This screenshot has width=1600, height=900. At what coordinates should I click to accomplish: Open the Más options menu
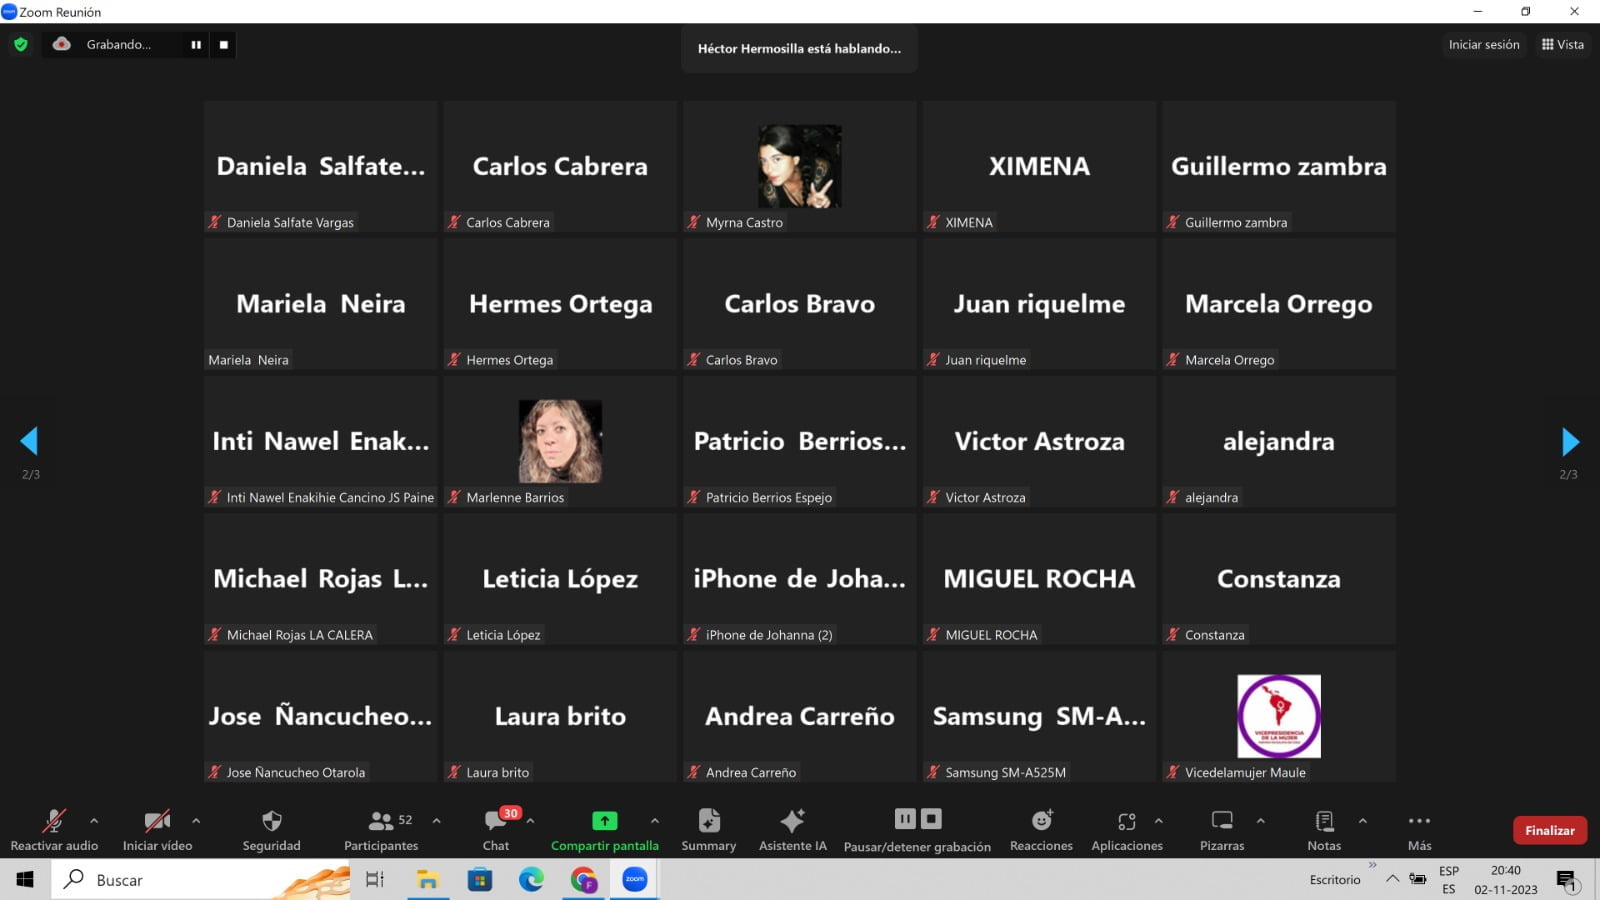tap(1419, 830)
